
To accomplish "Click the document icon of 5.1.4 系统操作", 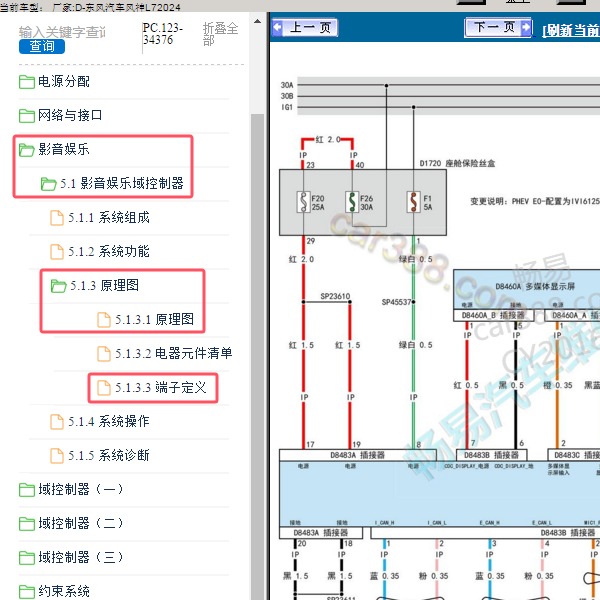I will point(57,422).
